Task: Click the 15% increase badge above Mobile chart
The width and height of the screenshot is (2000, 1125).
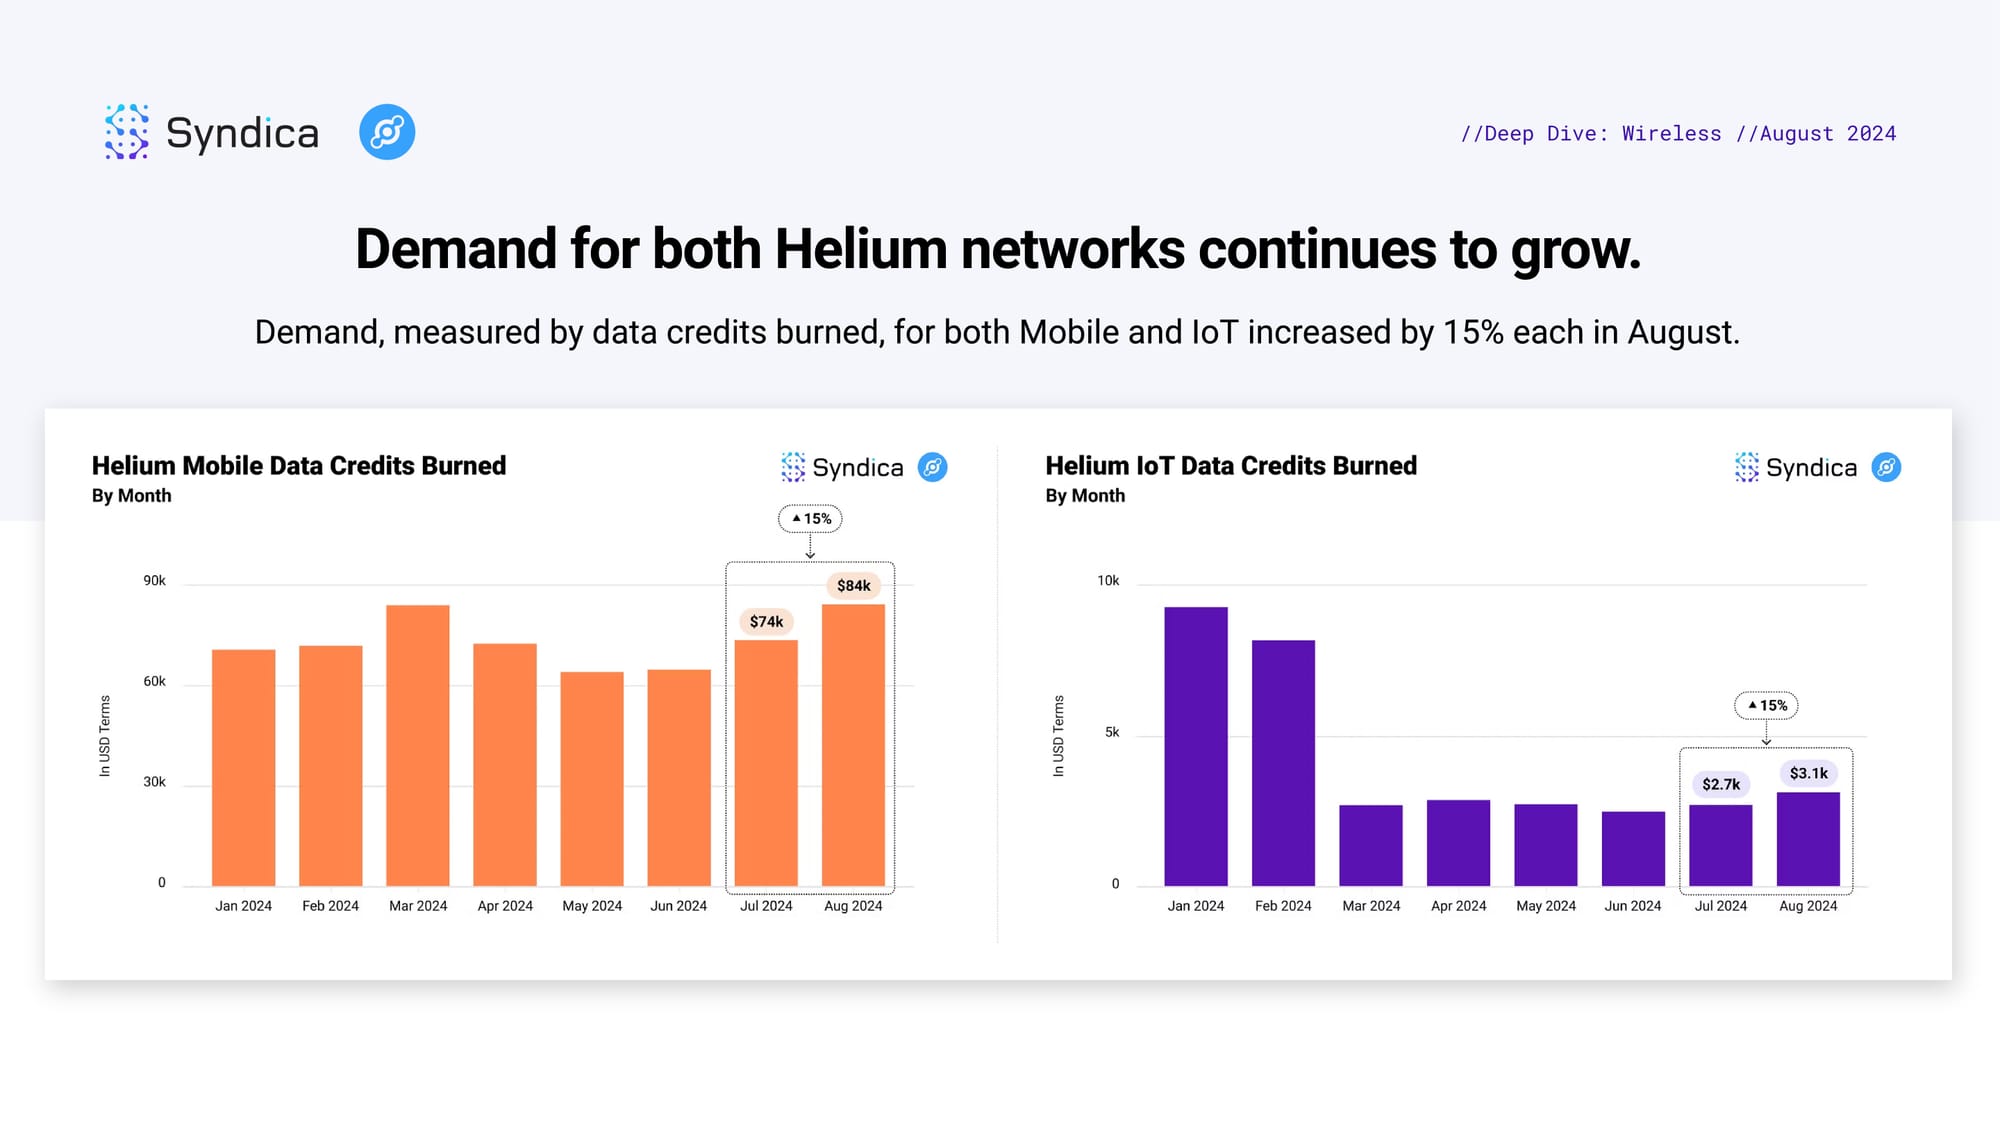Action: click(x=811, y=519)
